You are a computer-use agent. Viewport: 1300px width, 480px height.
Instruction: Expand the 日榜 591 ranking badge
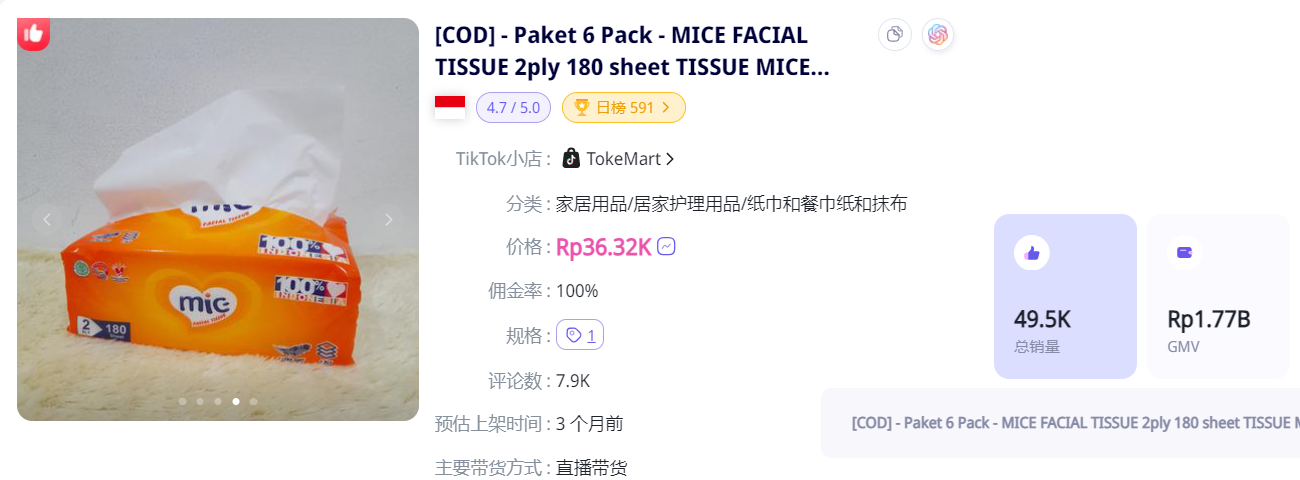pyautogui.click(x=624, y=107)
